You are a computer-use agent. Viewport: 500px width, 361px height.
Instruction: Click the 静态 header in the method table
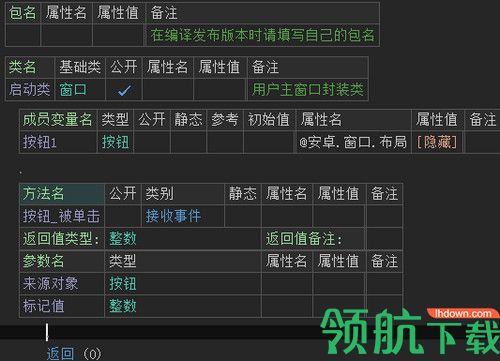[x=243, y=193]
